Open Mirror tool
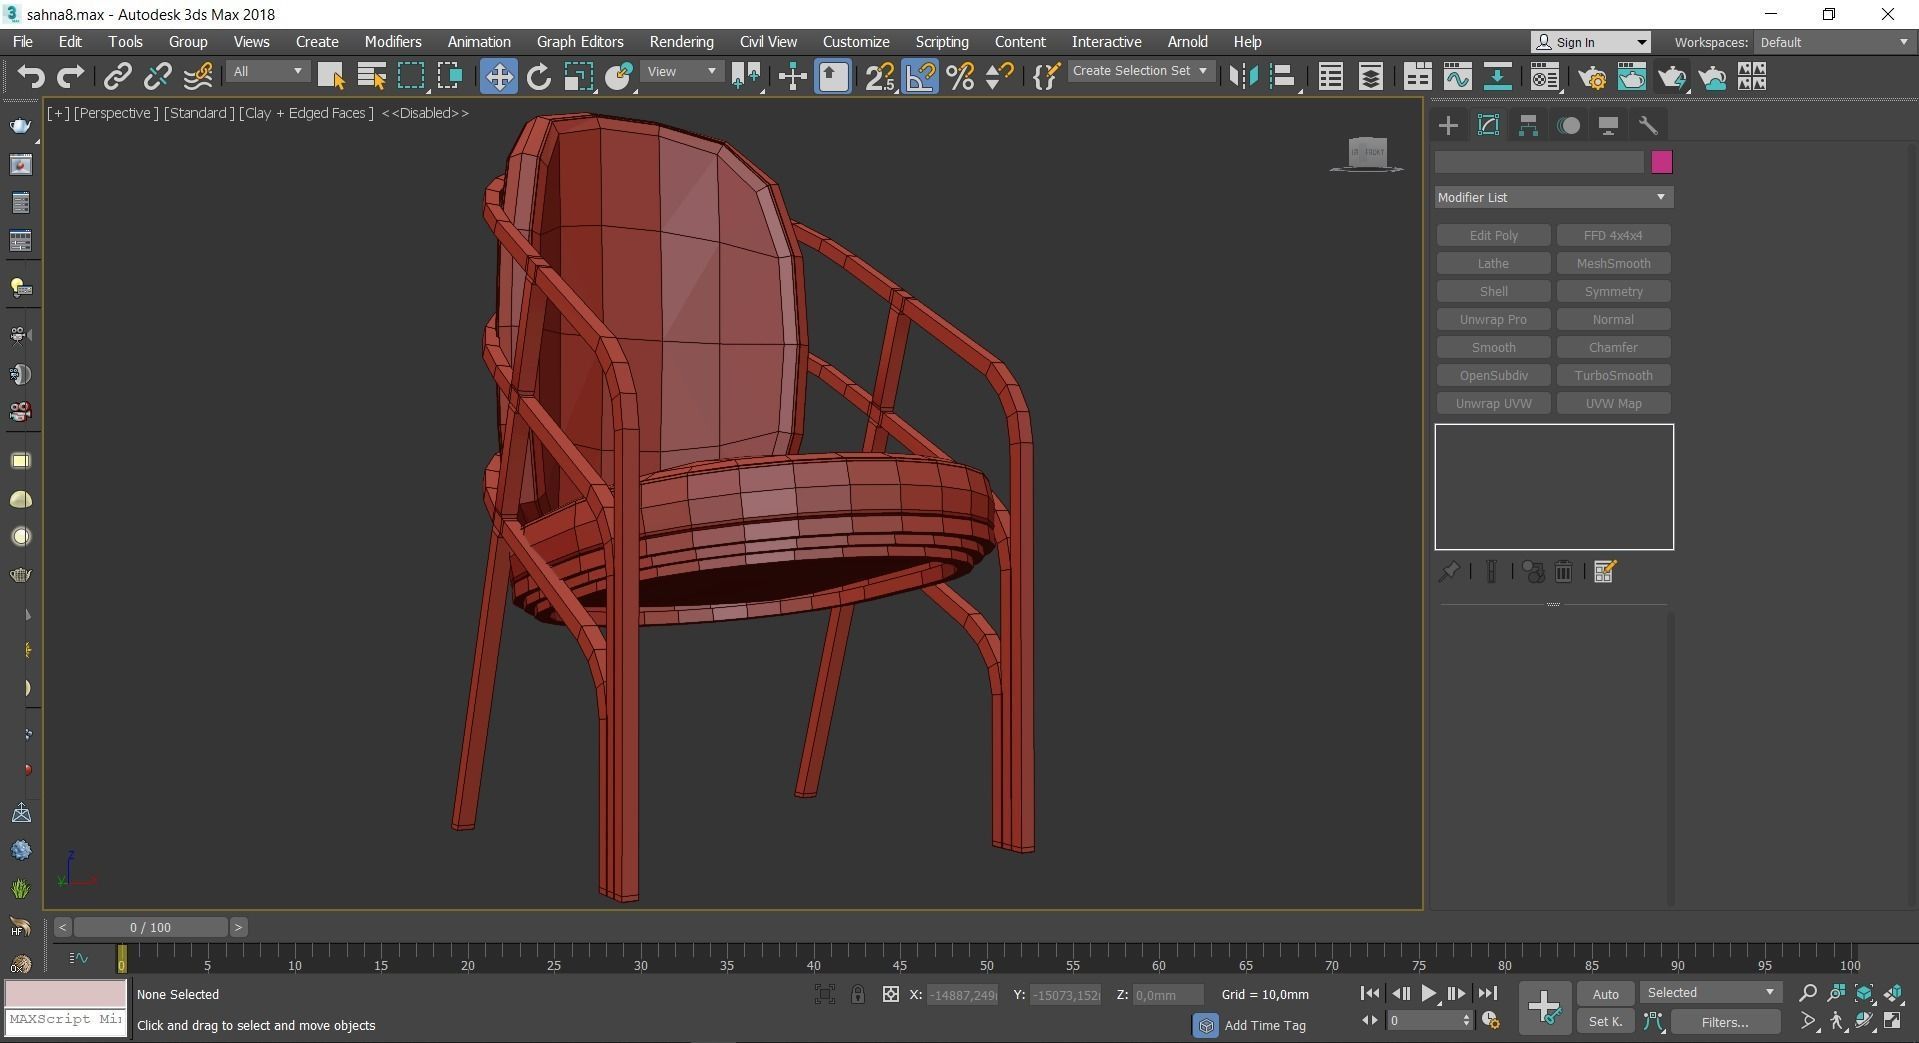This screenshot has height=1043, width=1919. pyautogui.click(x=1243, y=76)
